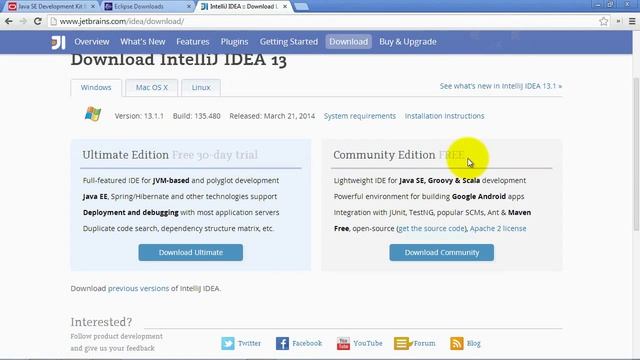Open Installation instructions link

(x=444, y=116)
